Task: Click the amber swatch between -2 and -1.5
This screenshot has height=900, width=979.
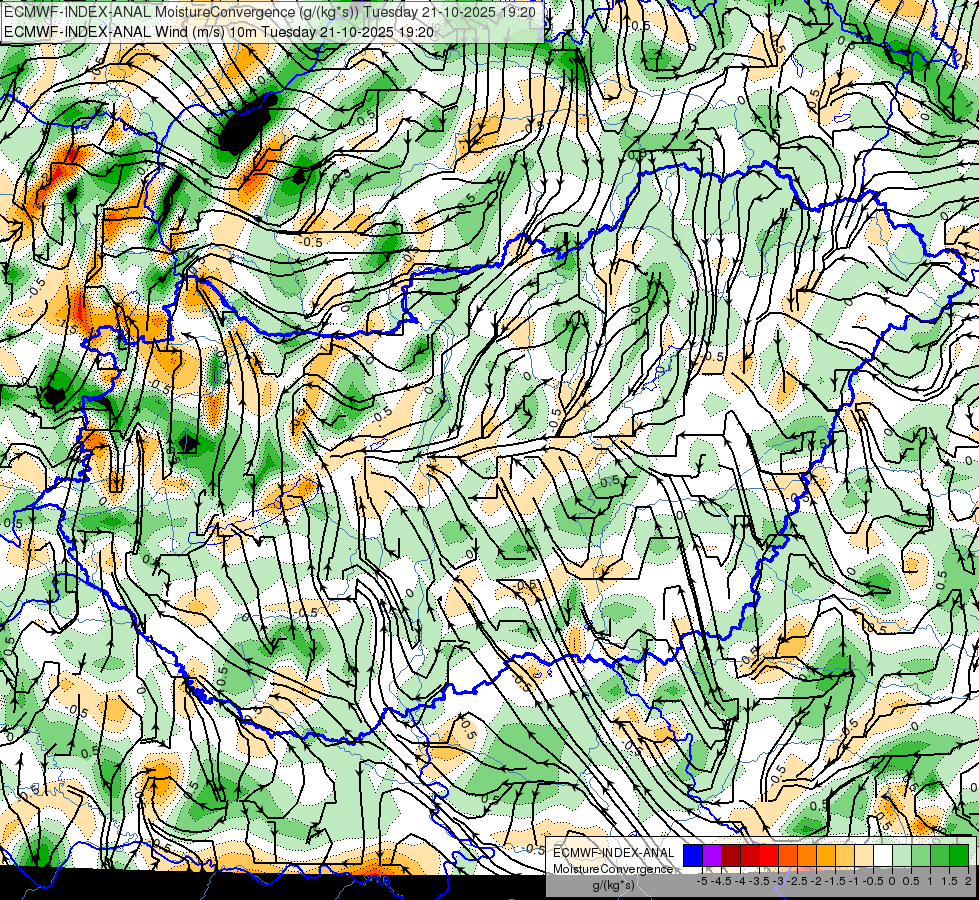Action: pos(826,856)
